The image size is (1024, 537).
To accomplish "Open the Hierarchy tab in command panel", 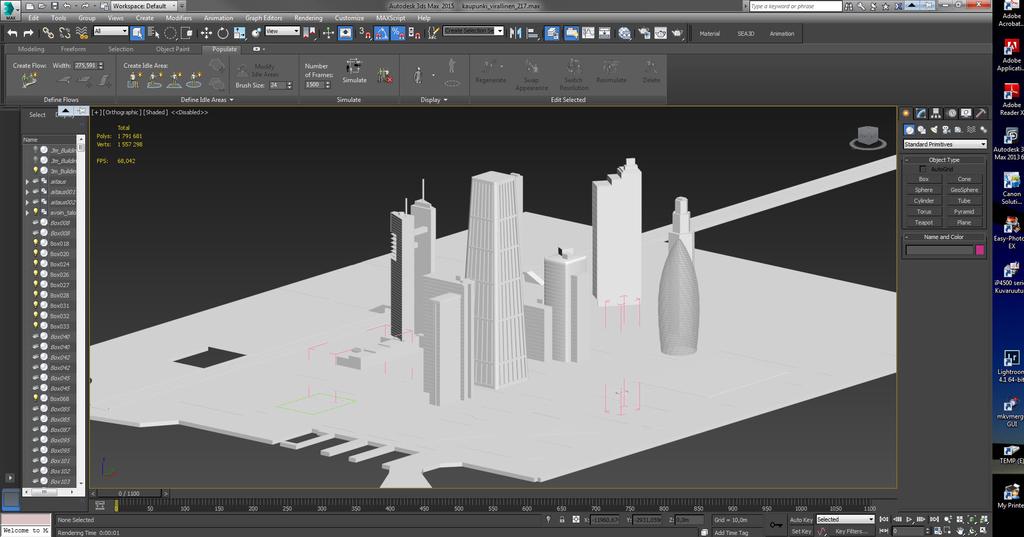I will 936,113.
